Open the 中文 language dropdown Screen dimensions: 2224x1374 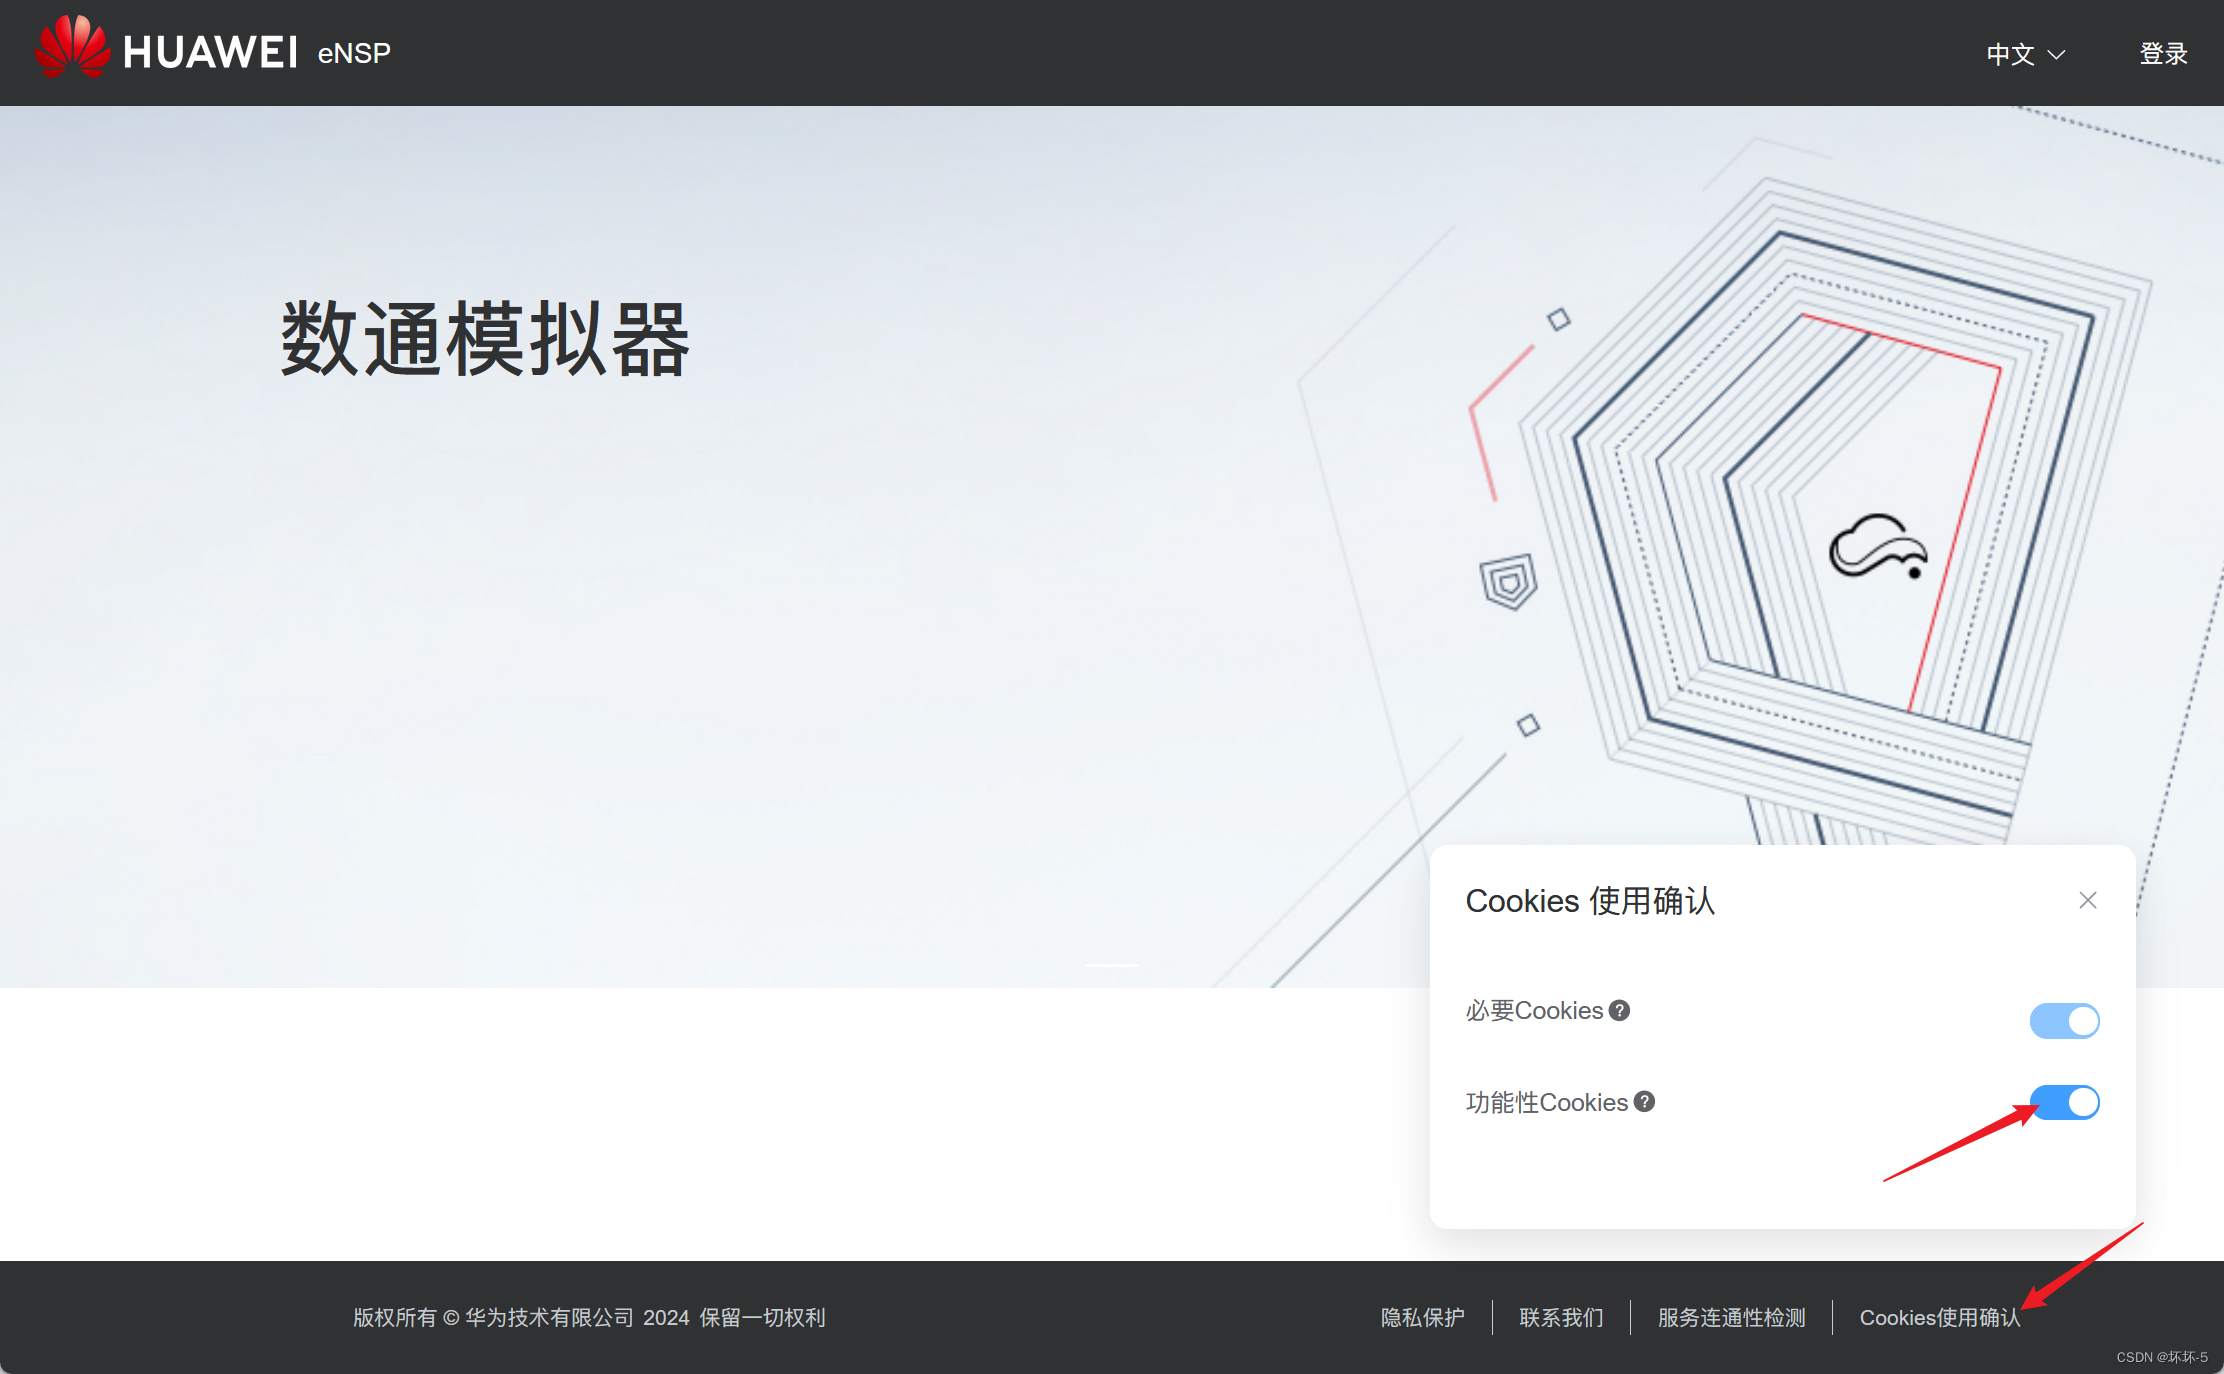point(2013,54)
